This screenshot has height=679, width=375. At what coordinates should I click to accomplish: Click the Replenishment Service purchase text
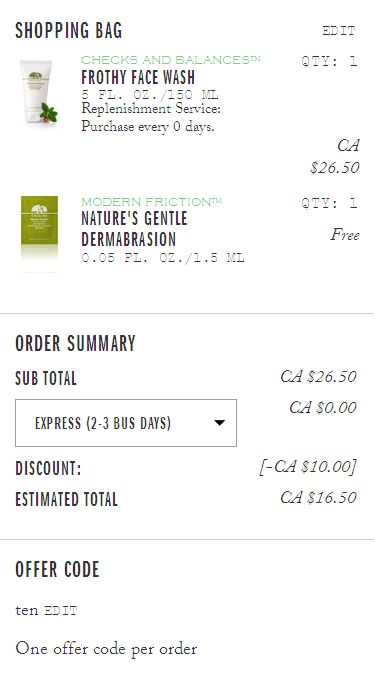(x=151, y=117)
